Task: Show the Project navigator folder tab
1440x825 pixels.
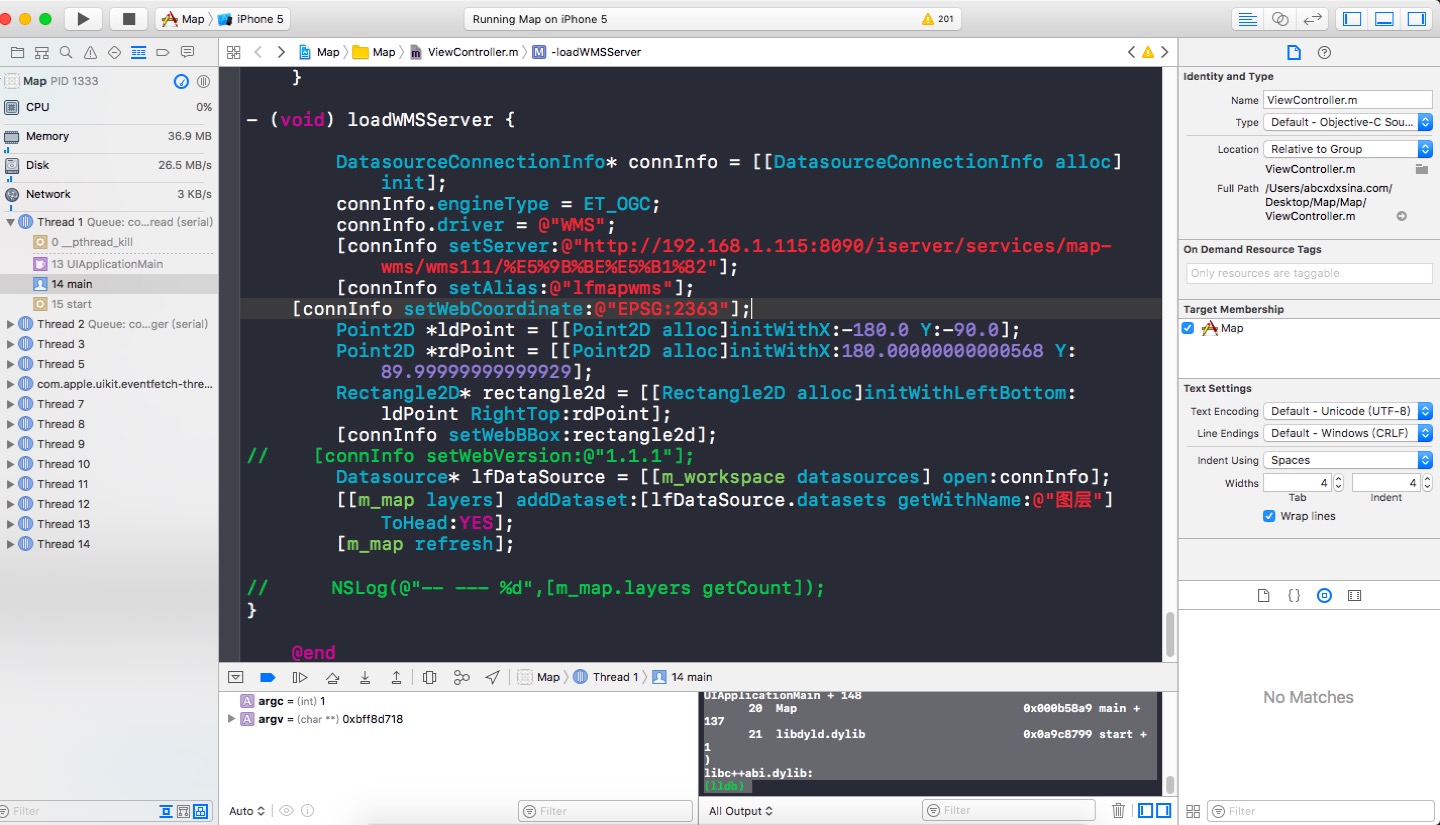Action: click(16, 52)
